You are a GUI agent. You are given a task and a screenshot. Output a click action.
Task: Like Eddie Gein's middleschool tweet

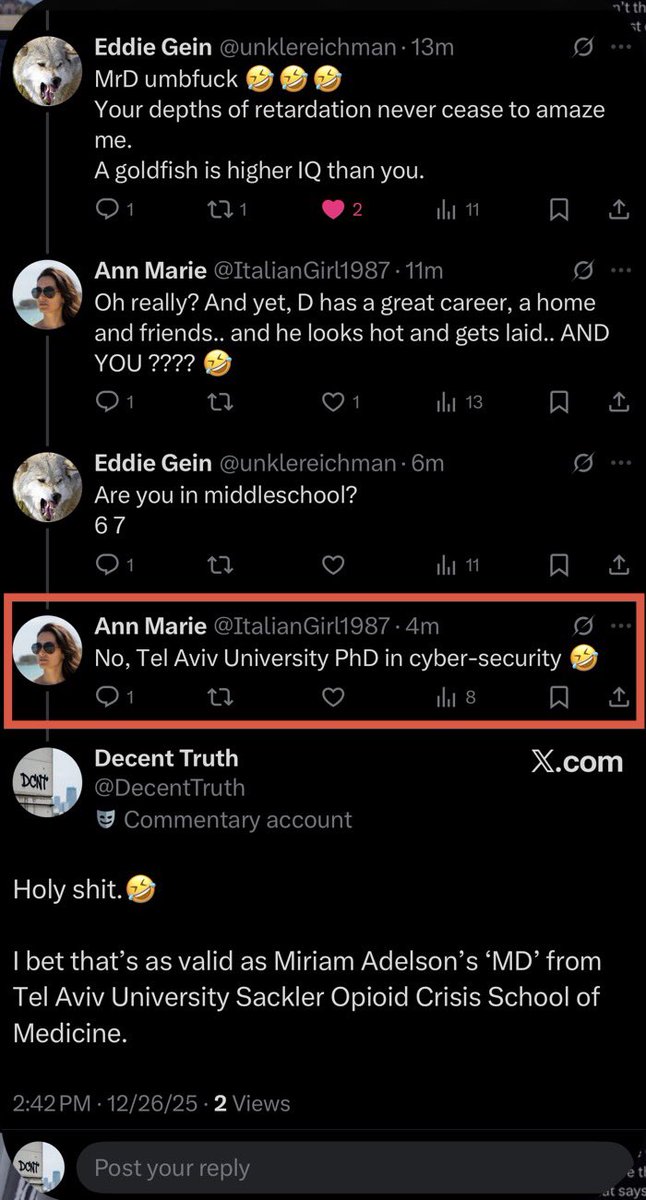point(333,566)
